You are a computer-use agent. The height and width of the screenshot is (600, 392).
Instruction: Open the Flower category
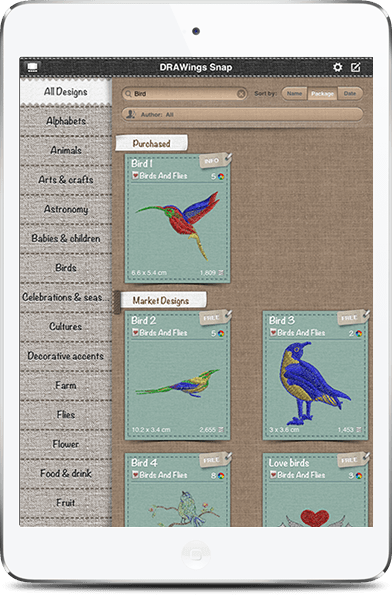[65, 444]
